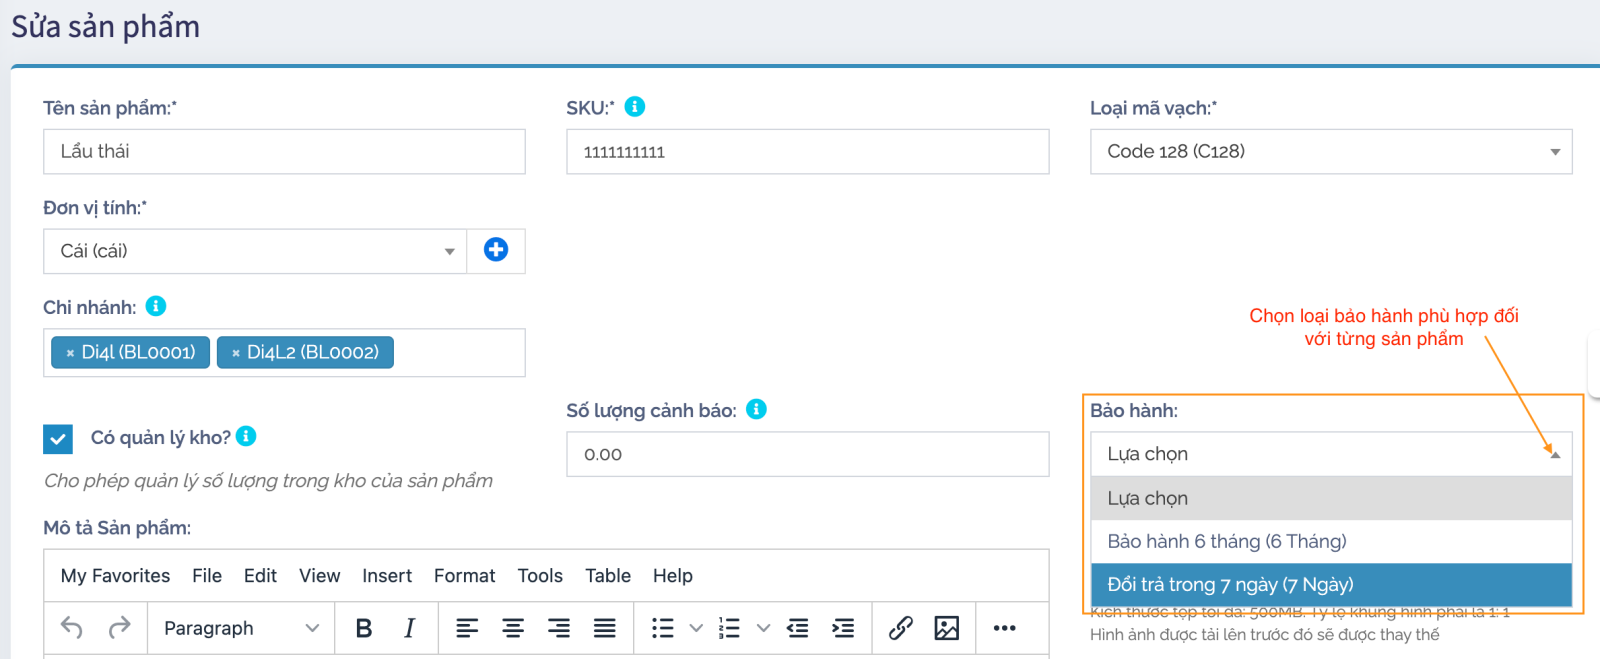Remove the Di4L2 (BL0002) branch tag
The width and height of the screenshot is (1600, 659).
point(236,353)
